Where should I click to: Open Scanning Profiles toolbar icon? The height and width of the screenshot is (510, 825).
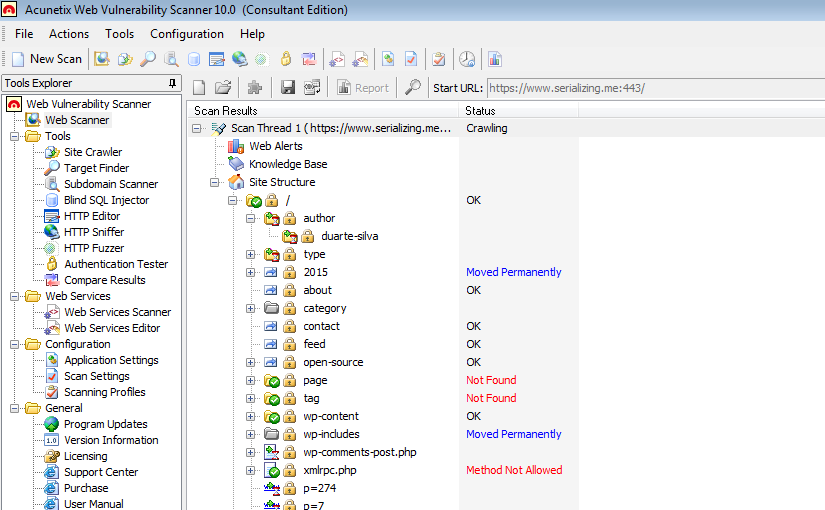439,59
